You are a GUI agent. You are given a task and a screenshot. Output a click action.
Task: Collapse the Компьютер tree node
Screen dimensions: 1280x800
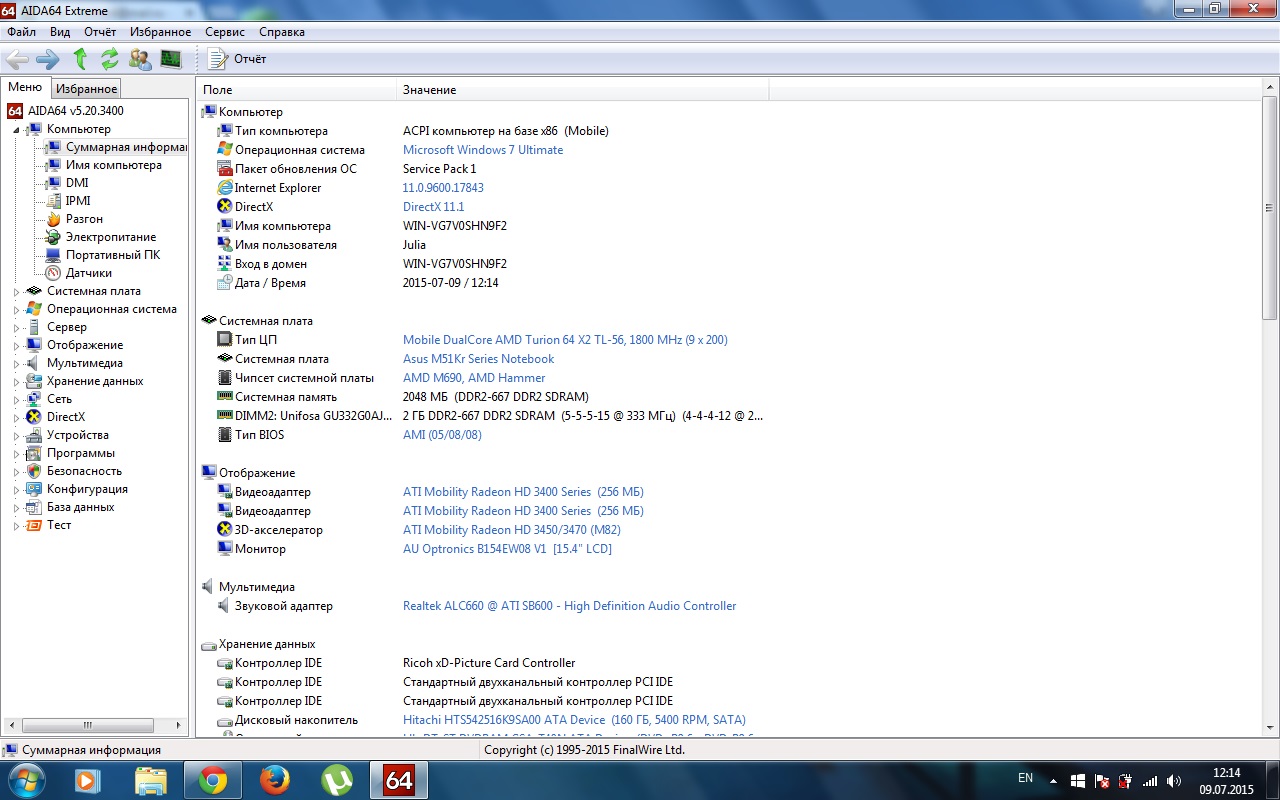tap(16, 130)
